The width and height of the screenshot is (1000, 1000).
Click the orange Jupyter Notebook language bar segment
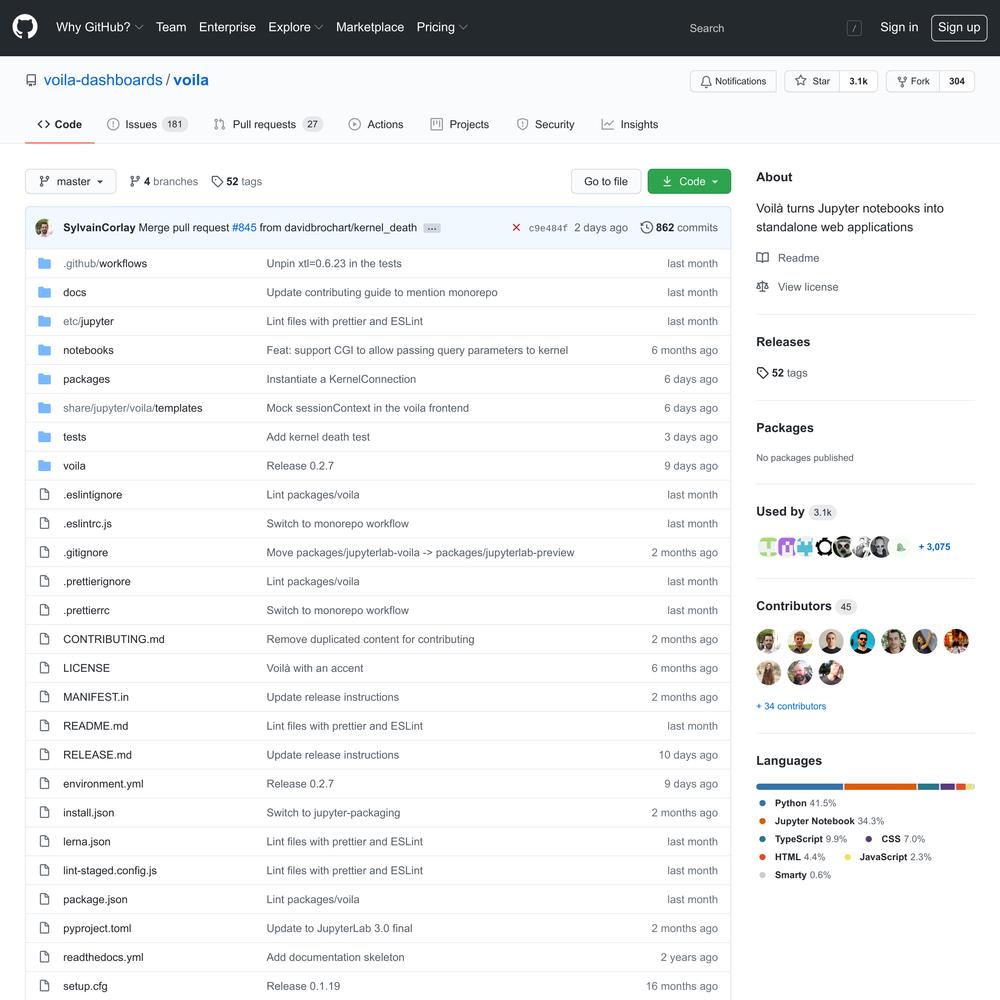click(880, 787)
